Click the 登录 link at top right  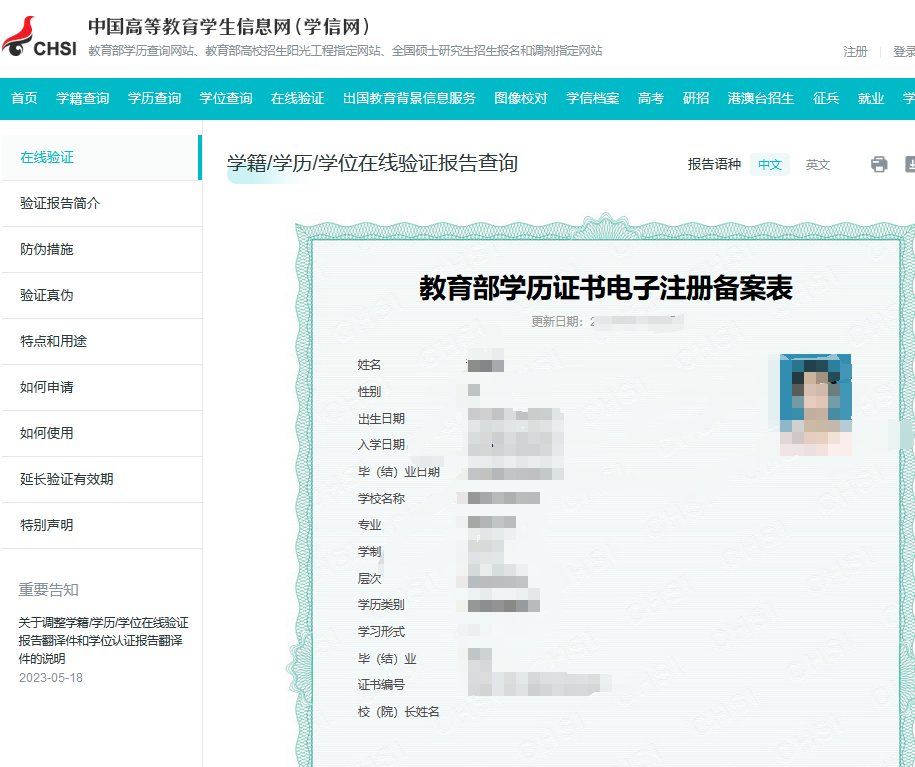(904, 52)
